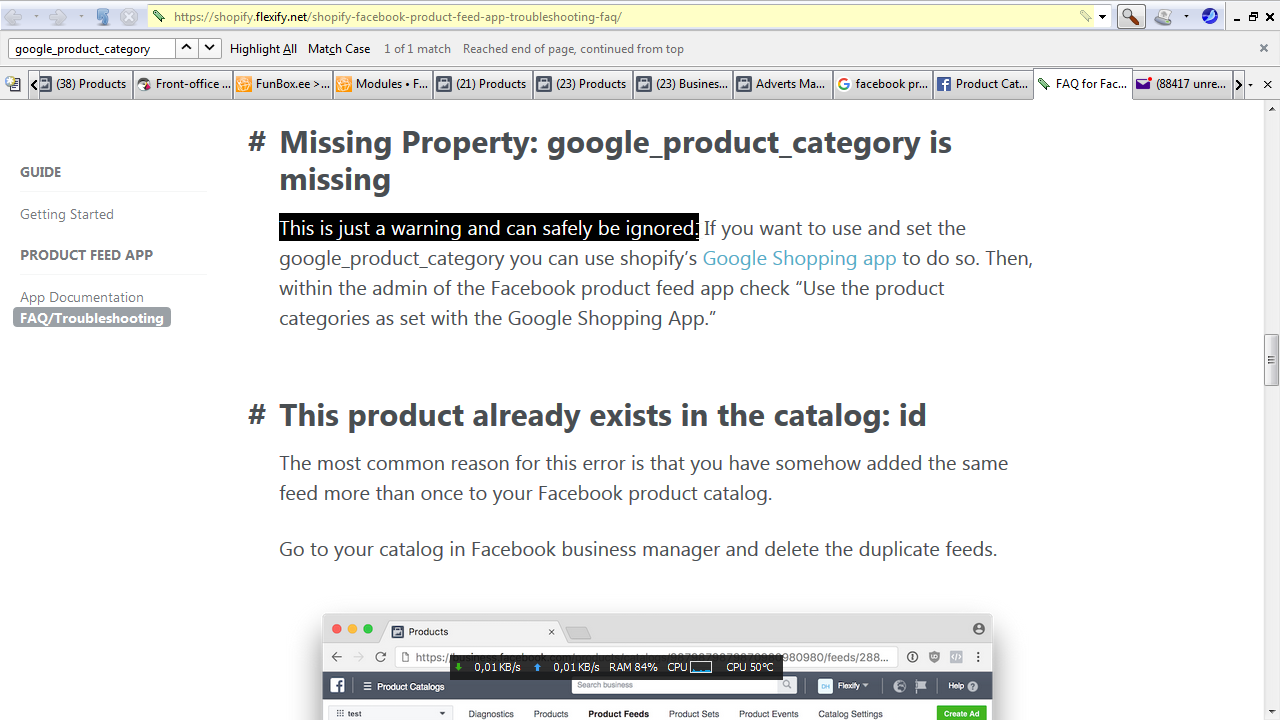Switch to the Google 'facebook pr...' tab

click(883, 84)
